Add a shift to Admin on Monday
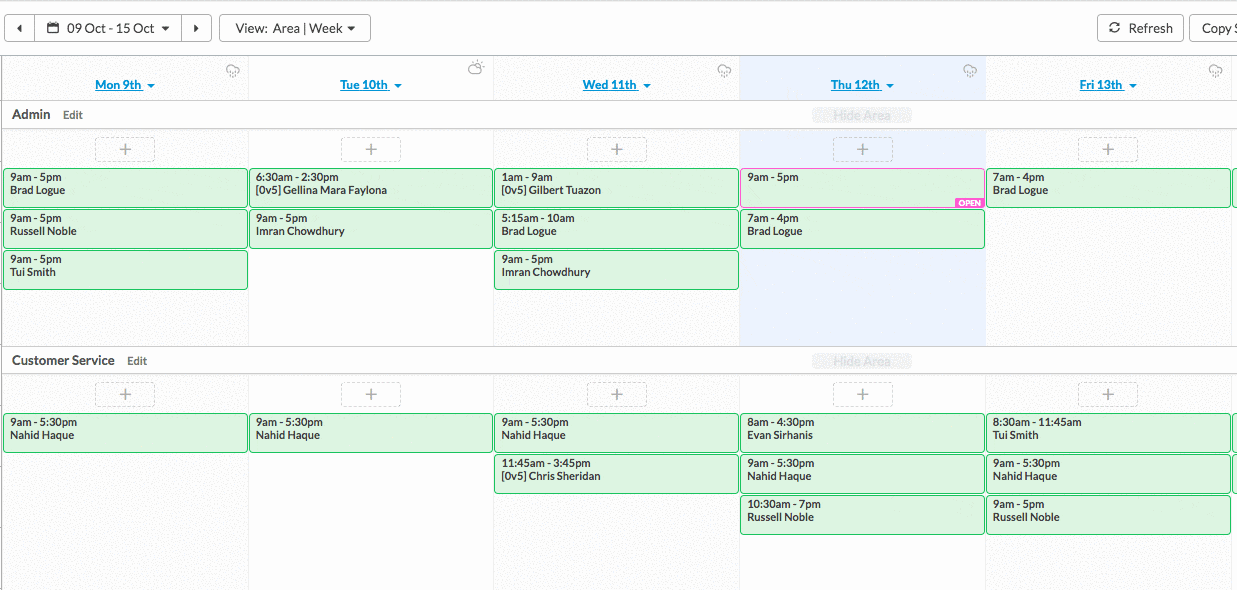This screenshot has width=1237, height=590. click(x=125, y=149)
